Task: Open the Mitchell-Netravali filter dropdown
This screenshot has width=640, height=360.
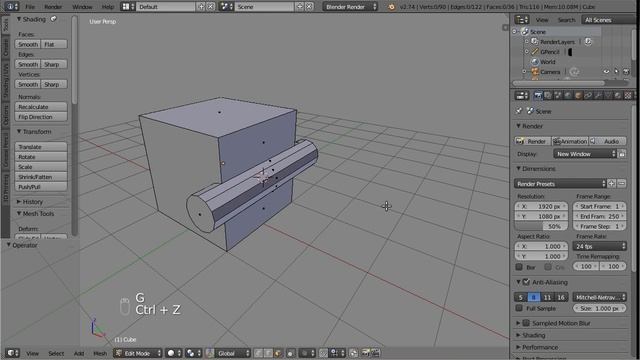Action: 599,297
